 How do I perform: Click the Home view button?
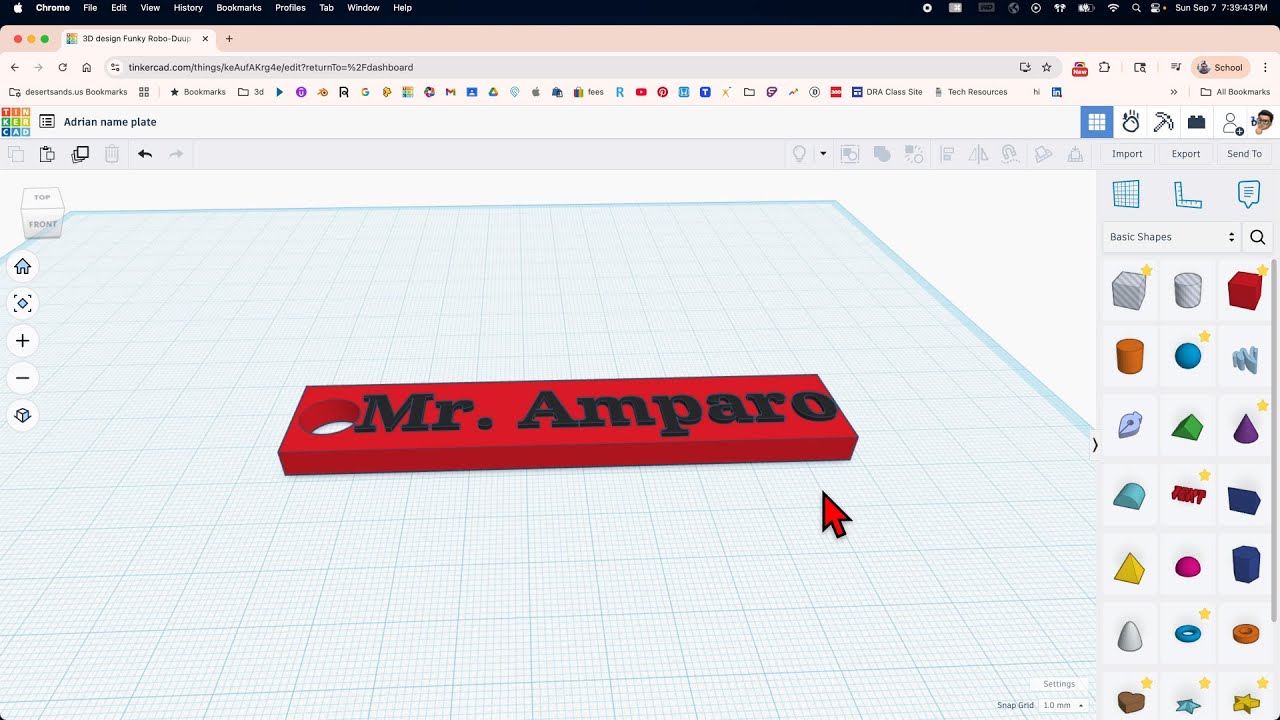(x=22, y=266)
